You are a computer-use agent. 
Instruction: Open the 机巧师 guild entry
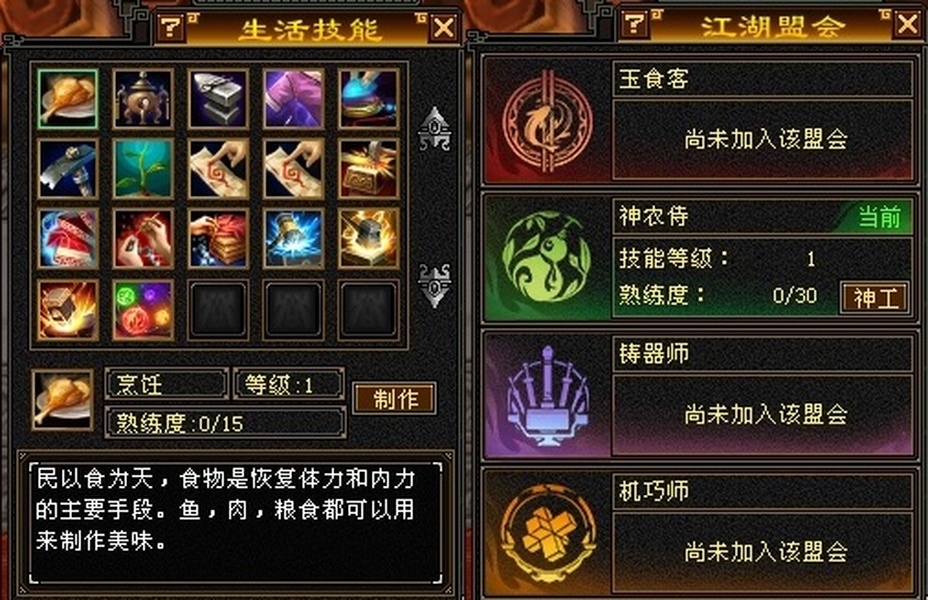701,533
